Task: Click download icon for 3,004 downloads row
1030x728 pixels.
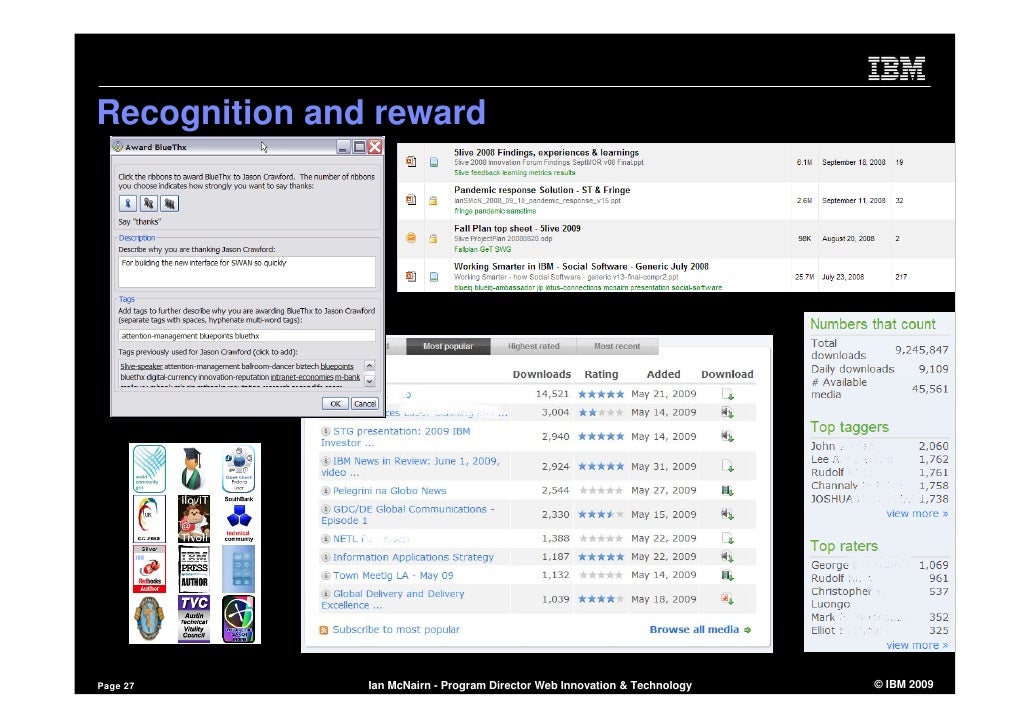Action: [x=727, y=413]
